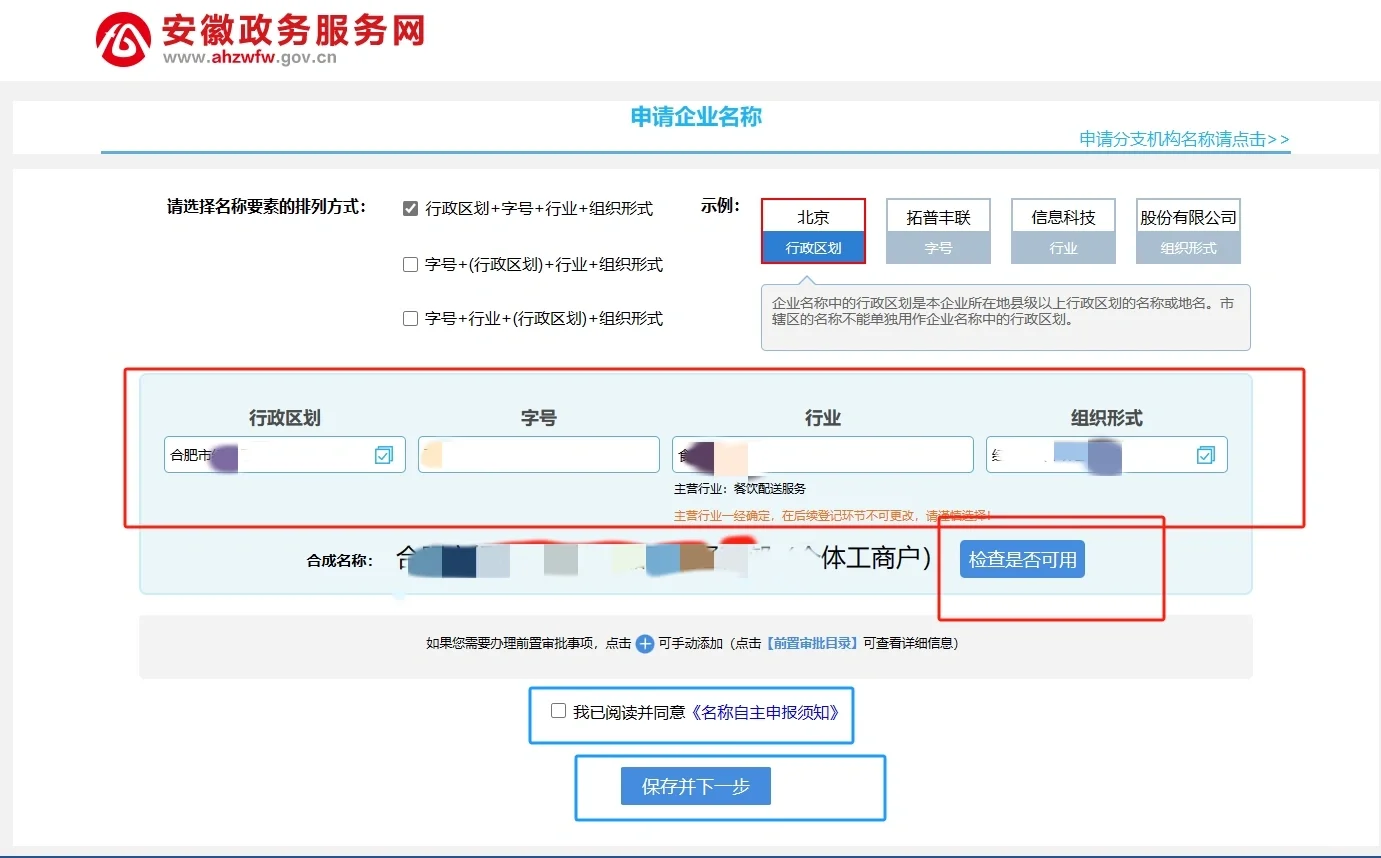The height and width of the screenshot is (858, 1381).
Task: Click the blue plus icon to add pre-approval
Action: [645, 643]
